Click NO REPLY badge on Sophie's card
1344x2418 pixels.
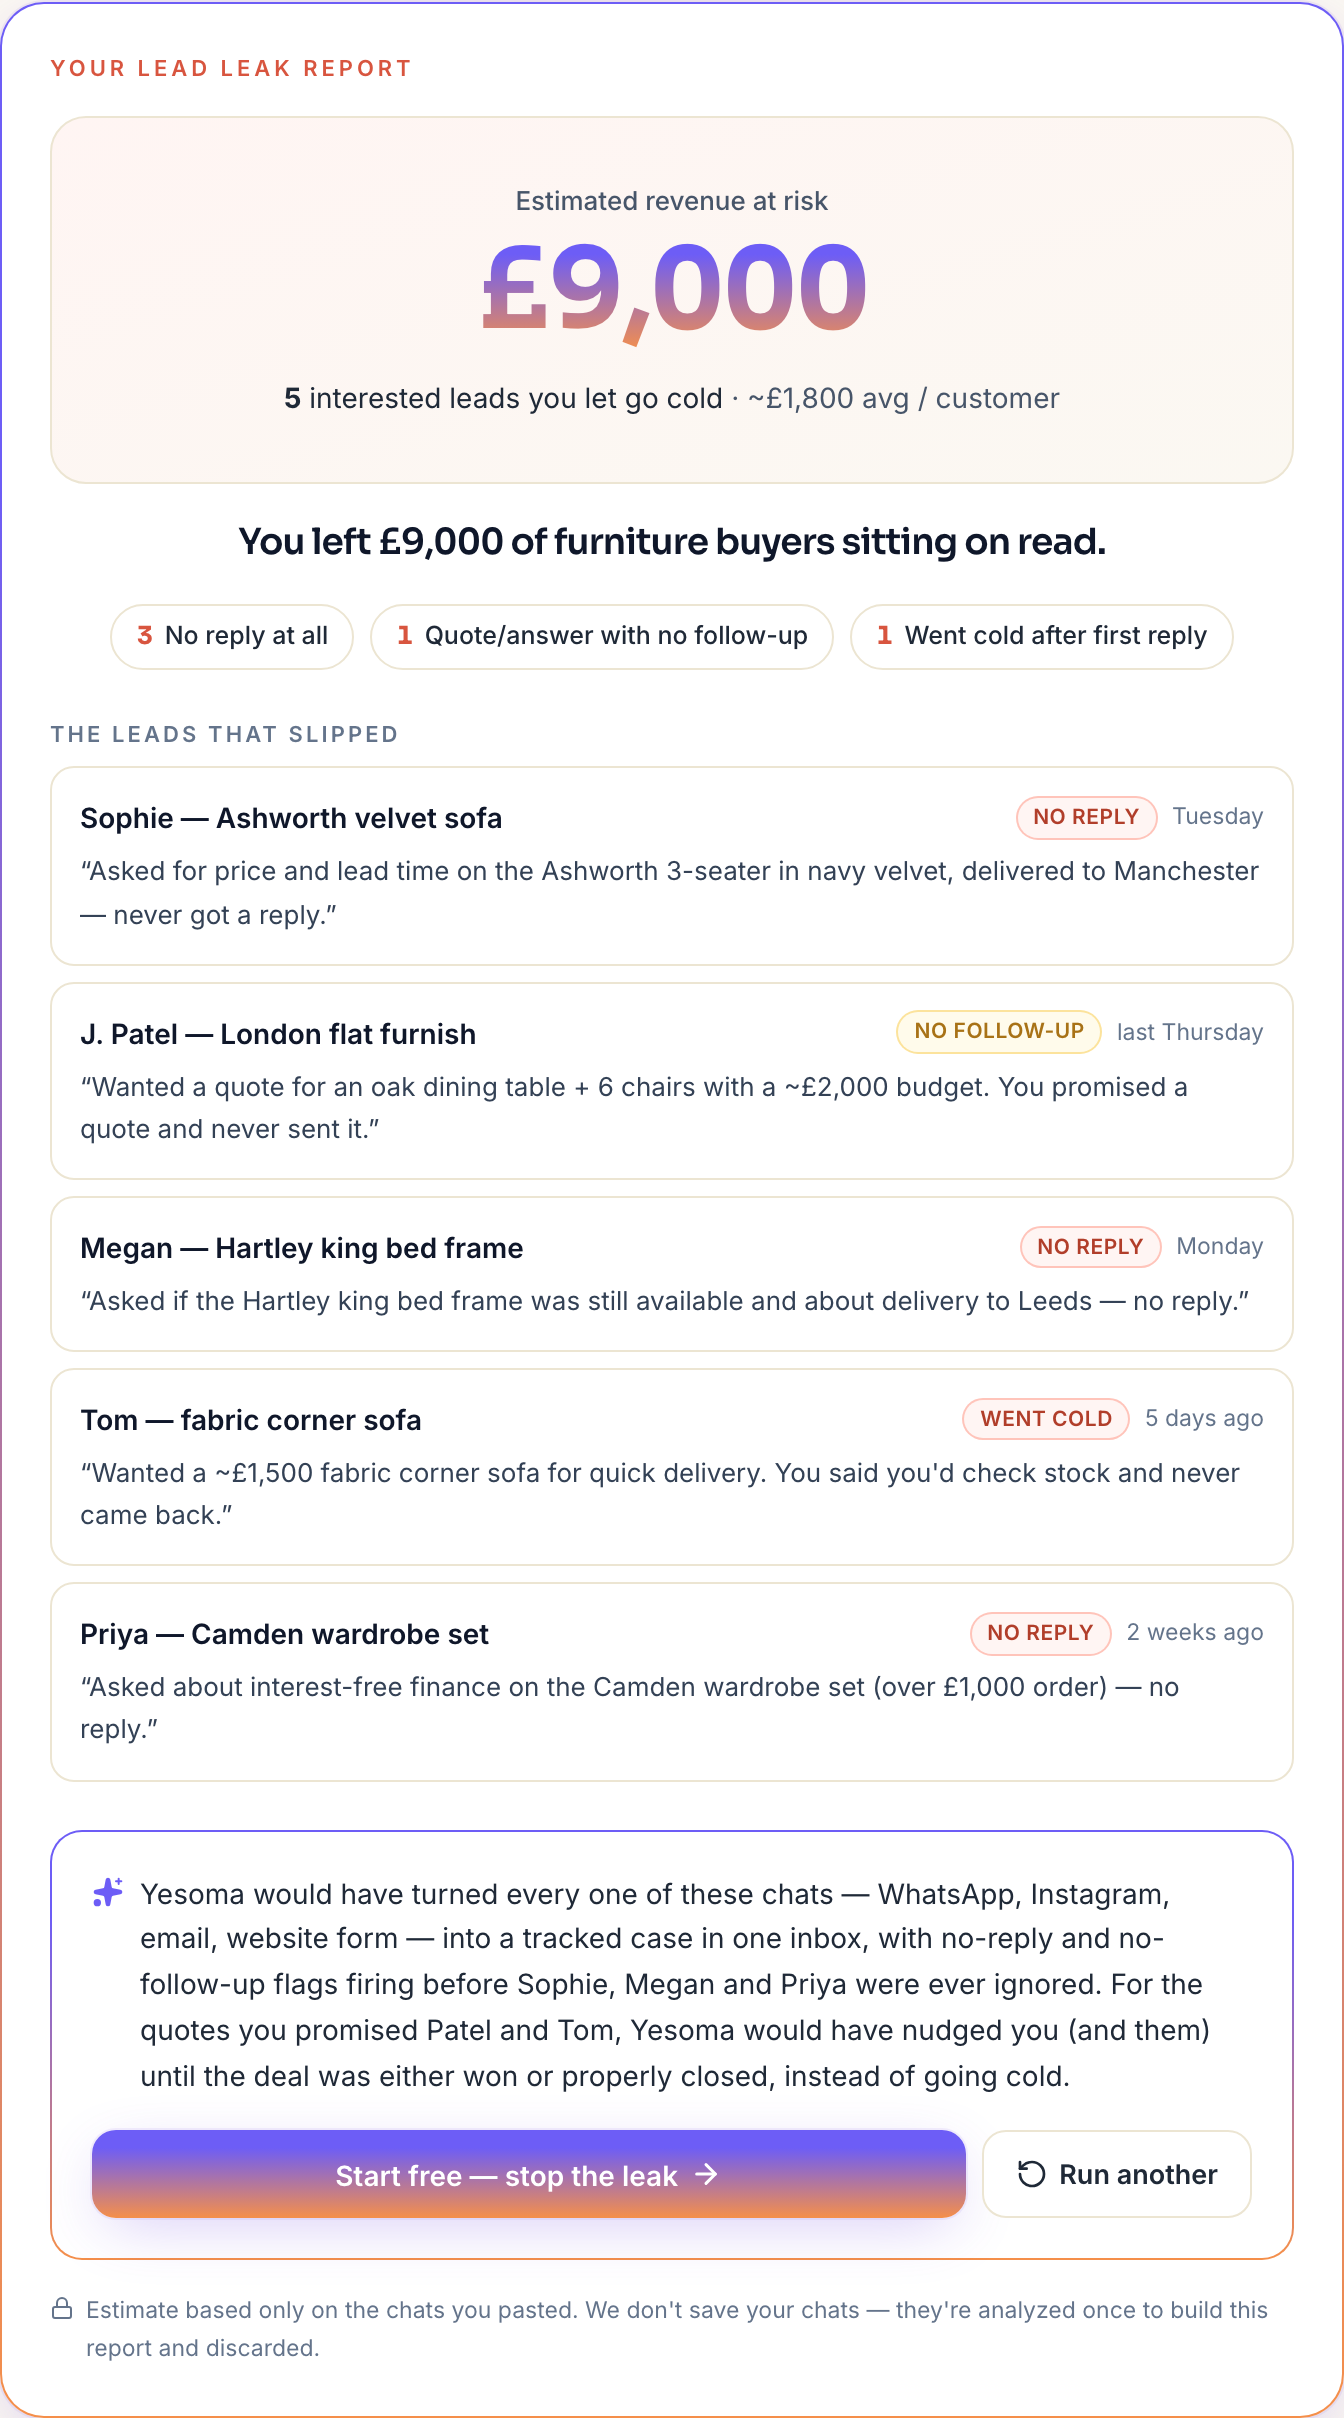point(1086,817)
